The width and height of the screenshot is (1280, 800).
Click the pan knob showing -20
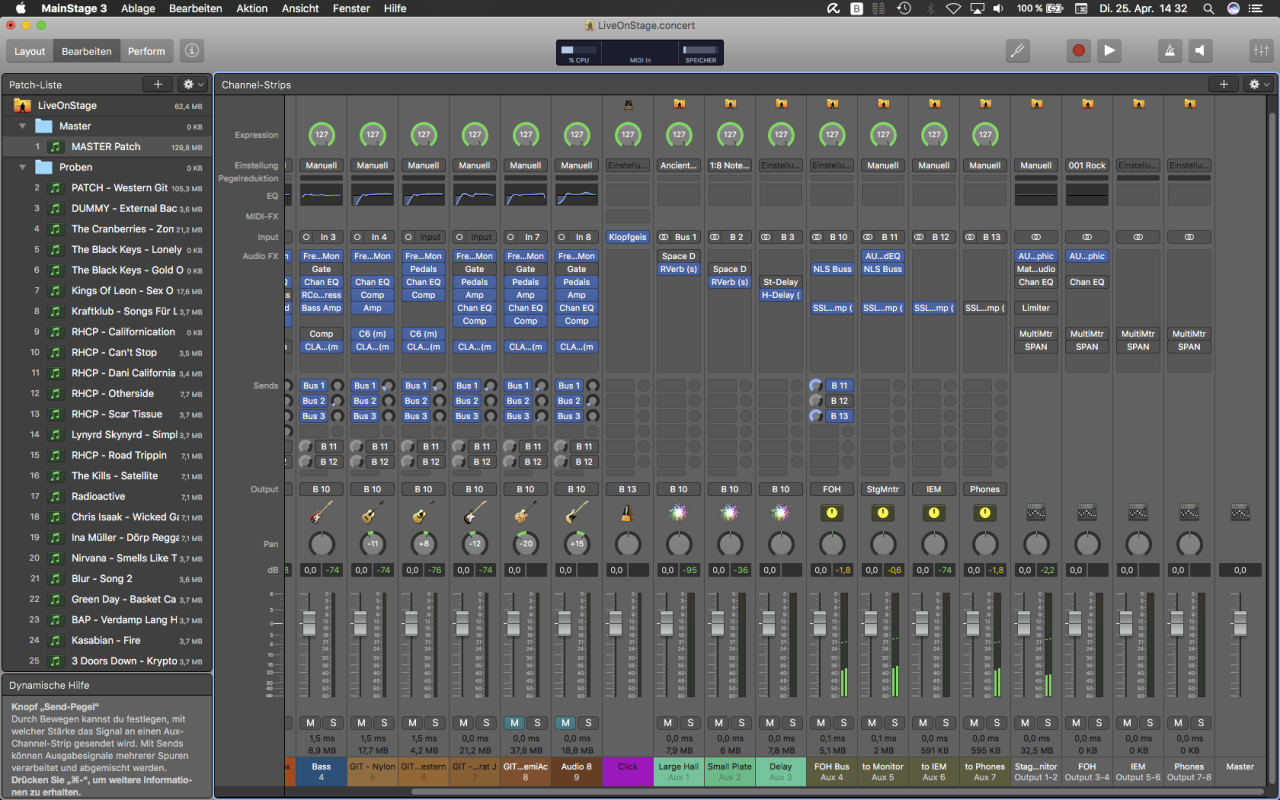pos(525,544)
